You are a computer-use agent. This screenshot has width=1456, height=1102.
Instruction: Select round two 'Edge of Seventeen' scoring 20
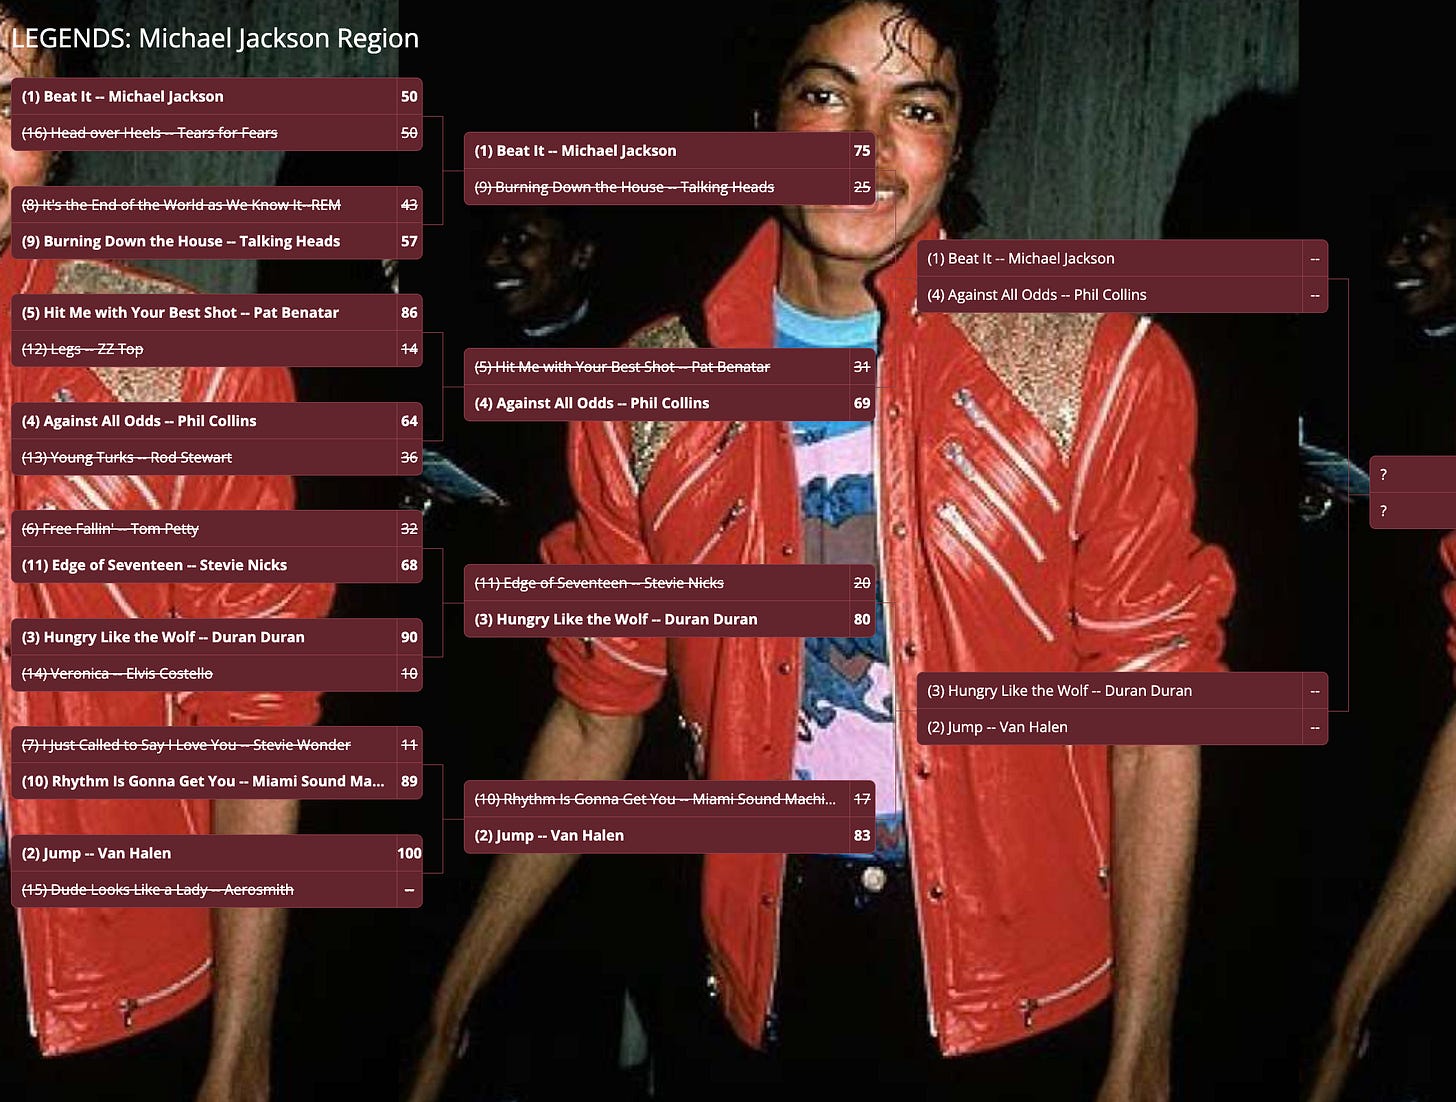click(x=670, y=583)
